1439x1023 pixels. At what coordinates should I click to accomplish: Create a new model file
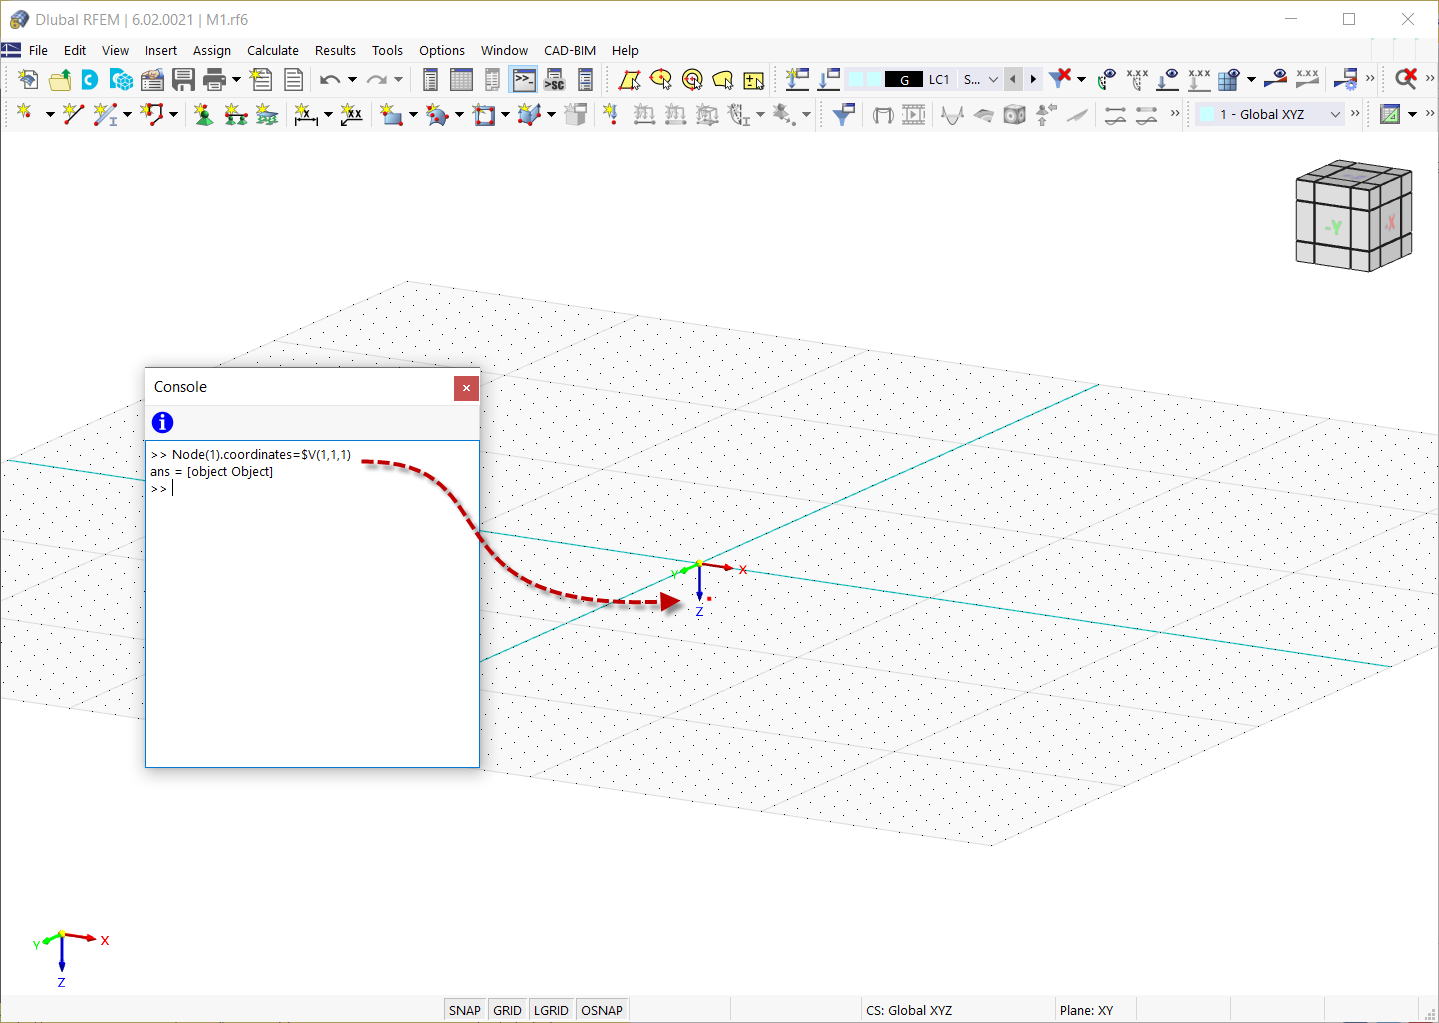point(28,80)
